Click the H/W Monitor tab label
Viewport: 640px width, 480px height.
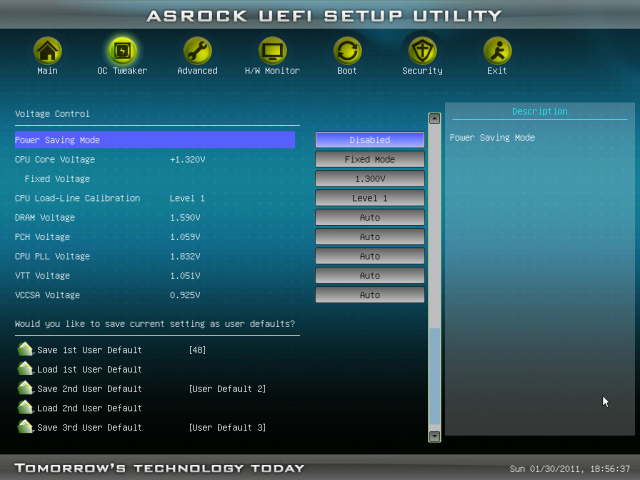[272, 71]
